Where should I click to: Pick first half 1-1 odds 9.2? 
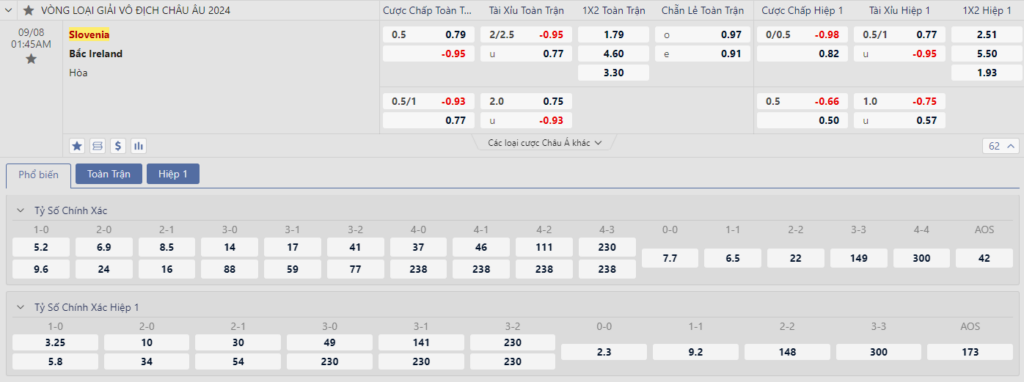pos(695,352)
